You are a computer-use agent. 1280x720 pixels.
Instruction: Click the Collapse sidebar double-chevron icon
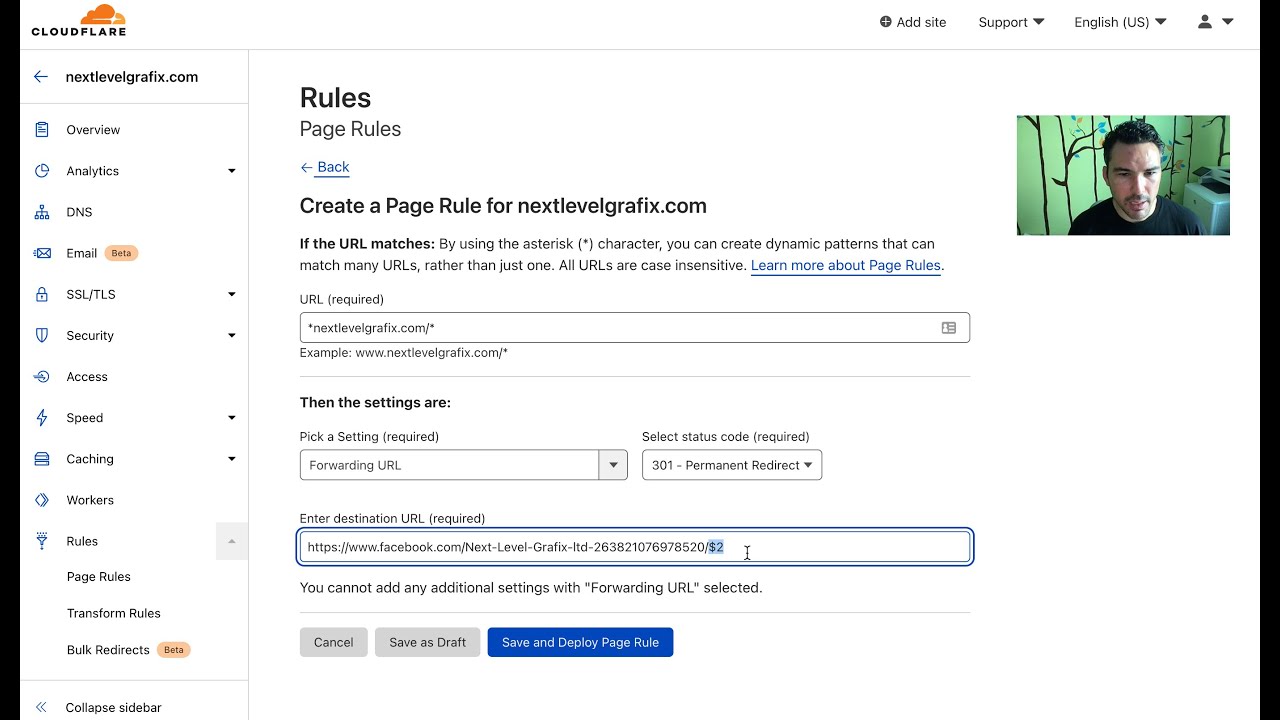click(41, 707)
